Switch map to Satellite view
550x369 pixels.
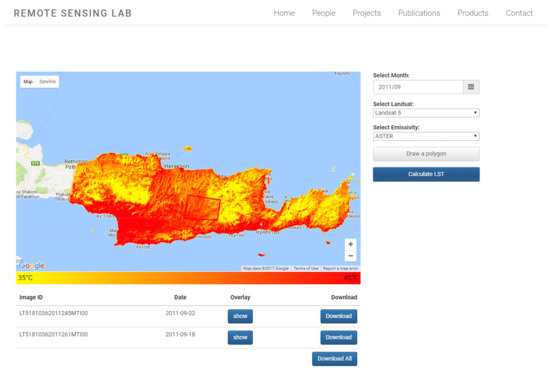pyautogui.click(x=47, y=81)
